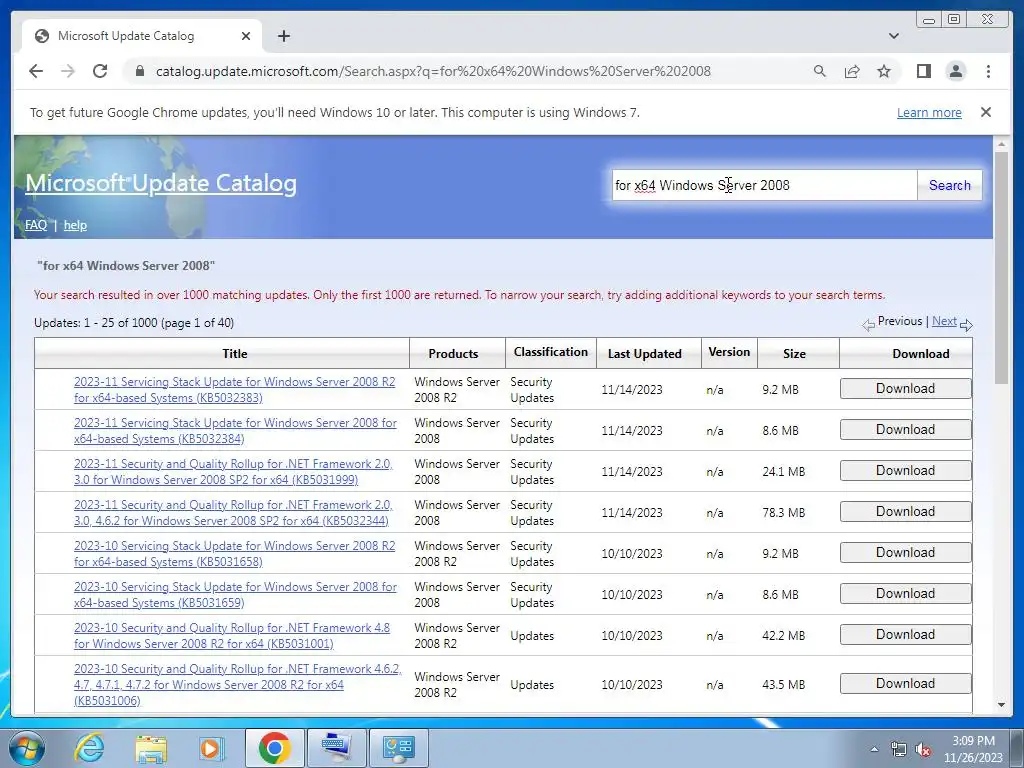
Task: Click the scrollbar down arrow
Action: (1001, 705)
